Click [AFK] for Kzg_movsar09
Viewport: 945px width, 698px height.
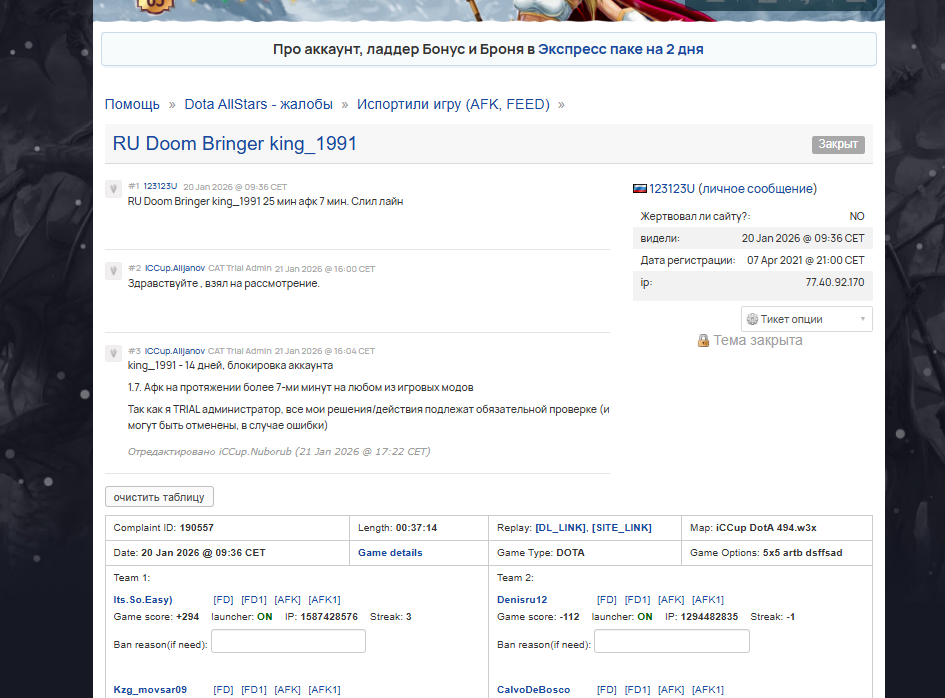287,690
